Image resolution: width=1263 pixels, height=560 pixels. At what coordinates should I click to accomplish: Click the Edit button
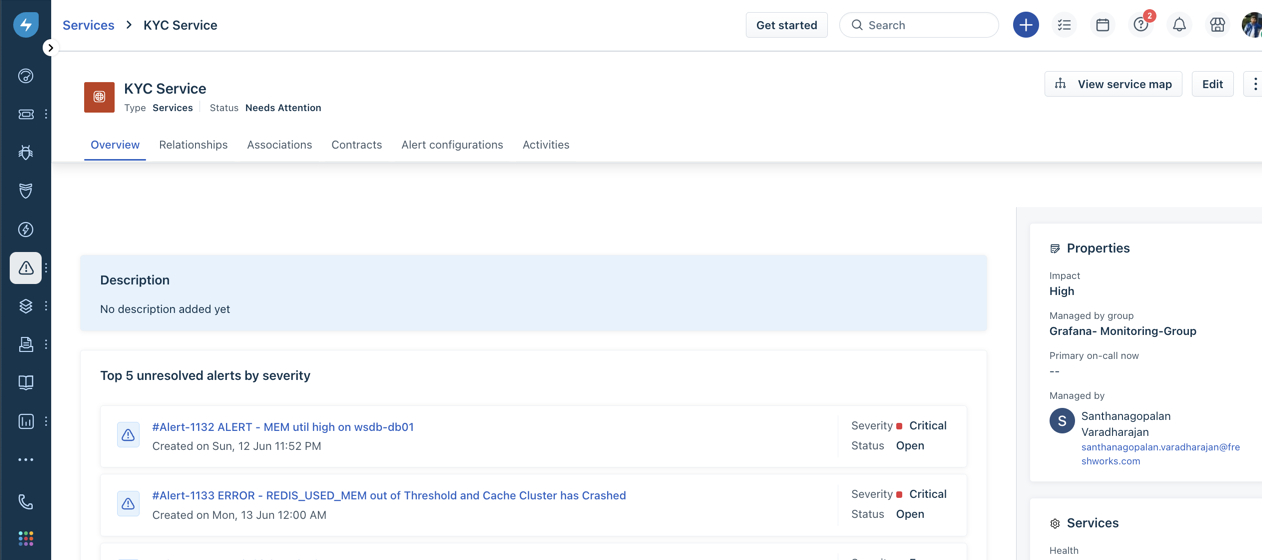click(1212, 84)
